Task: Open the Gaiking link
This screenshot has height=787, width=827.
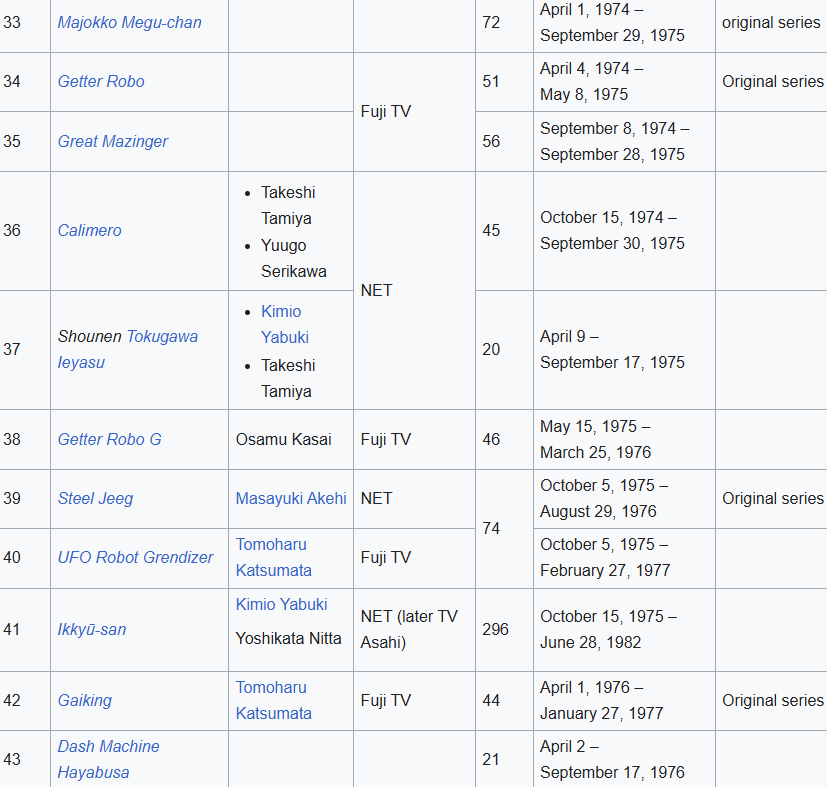Action: click(84, 700)
